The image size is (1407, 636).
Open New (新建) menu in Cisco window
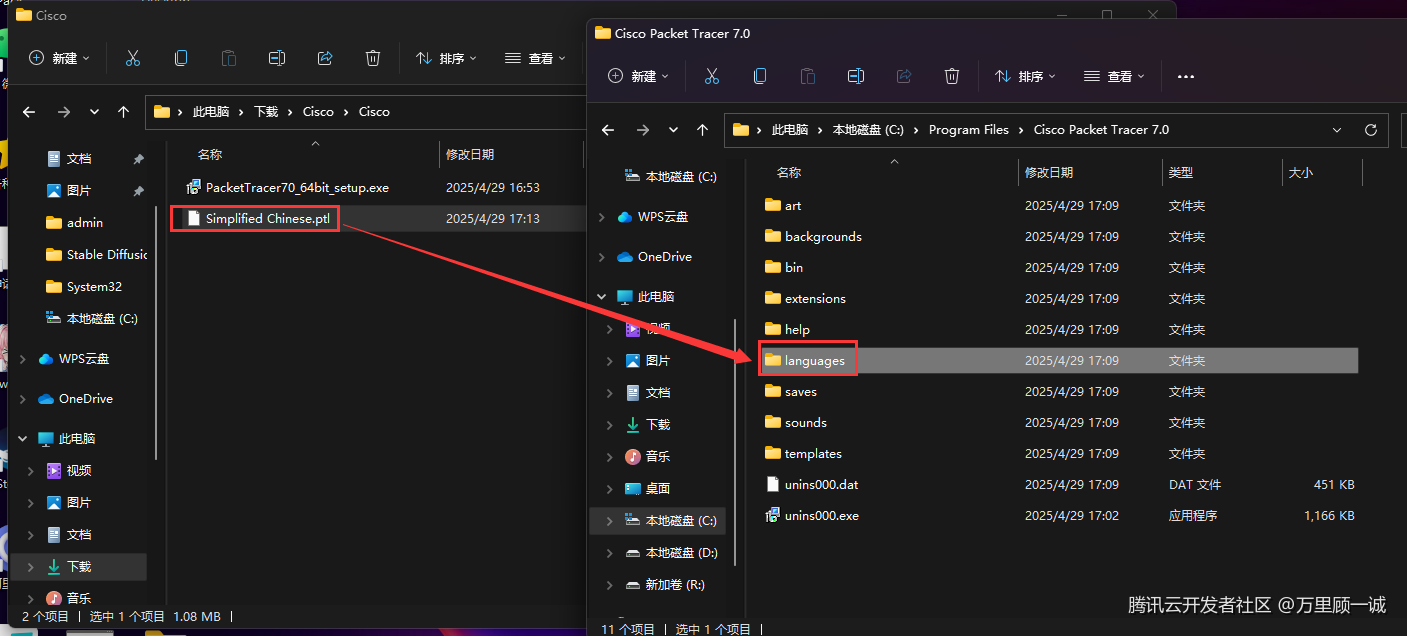pos(60,58)
